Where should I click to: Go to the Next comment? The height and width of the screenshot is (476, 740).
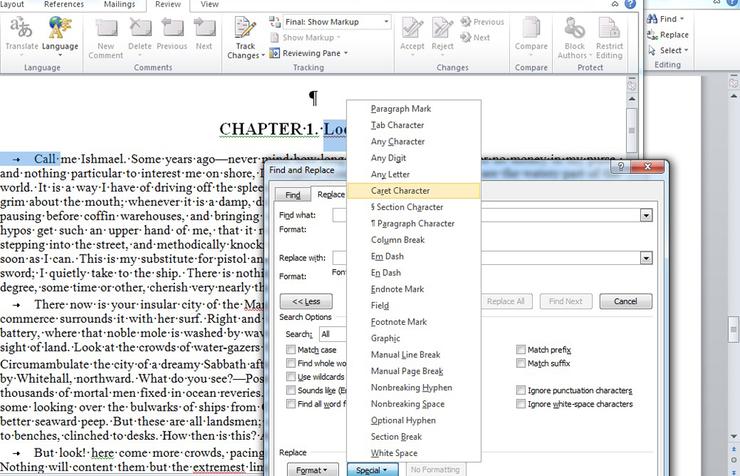click(204, 34)
